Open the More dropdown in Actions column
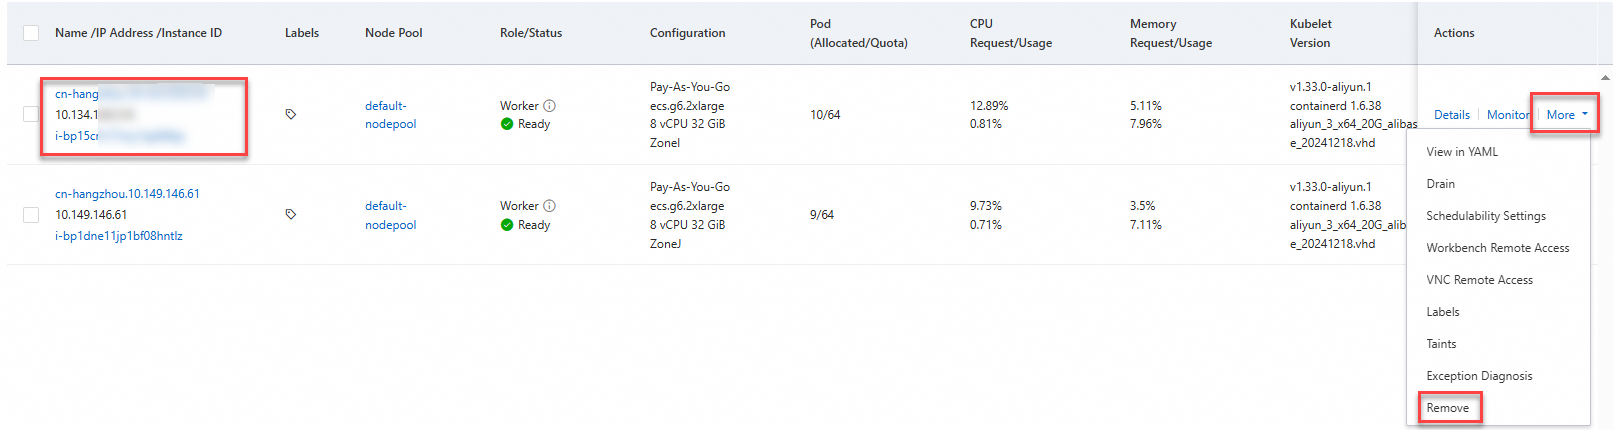The height and width of the screenshot is (430, 1618). point(1566,115)
